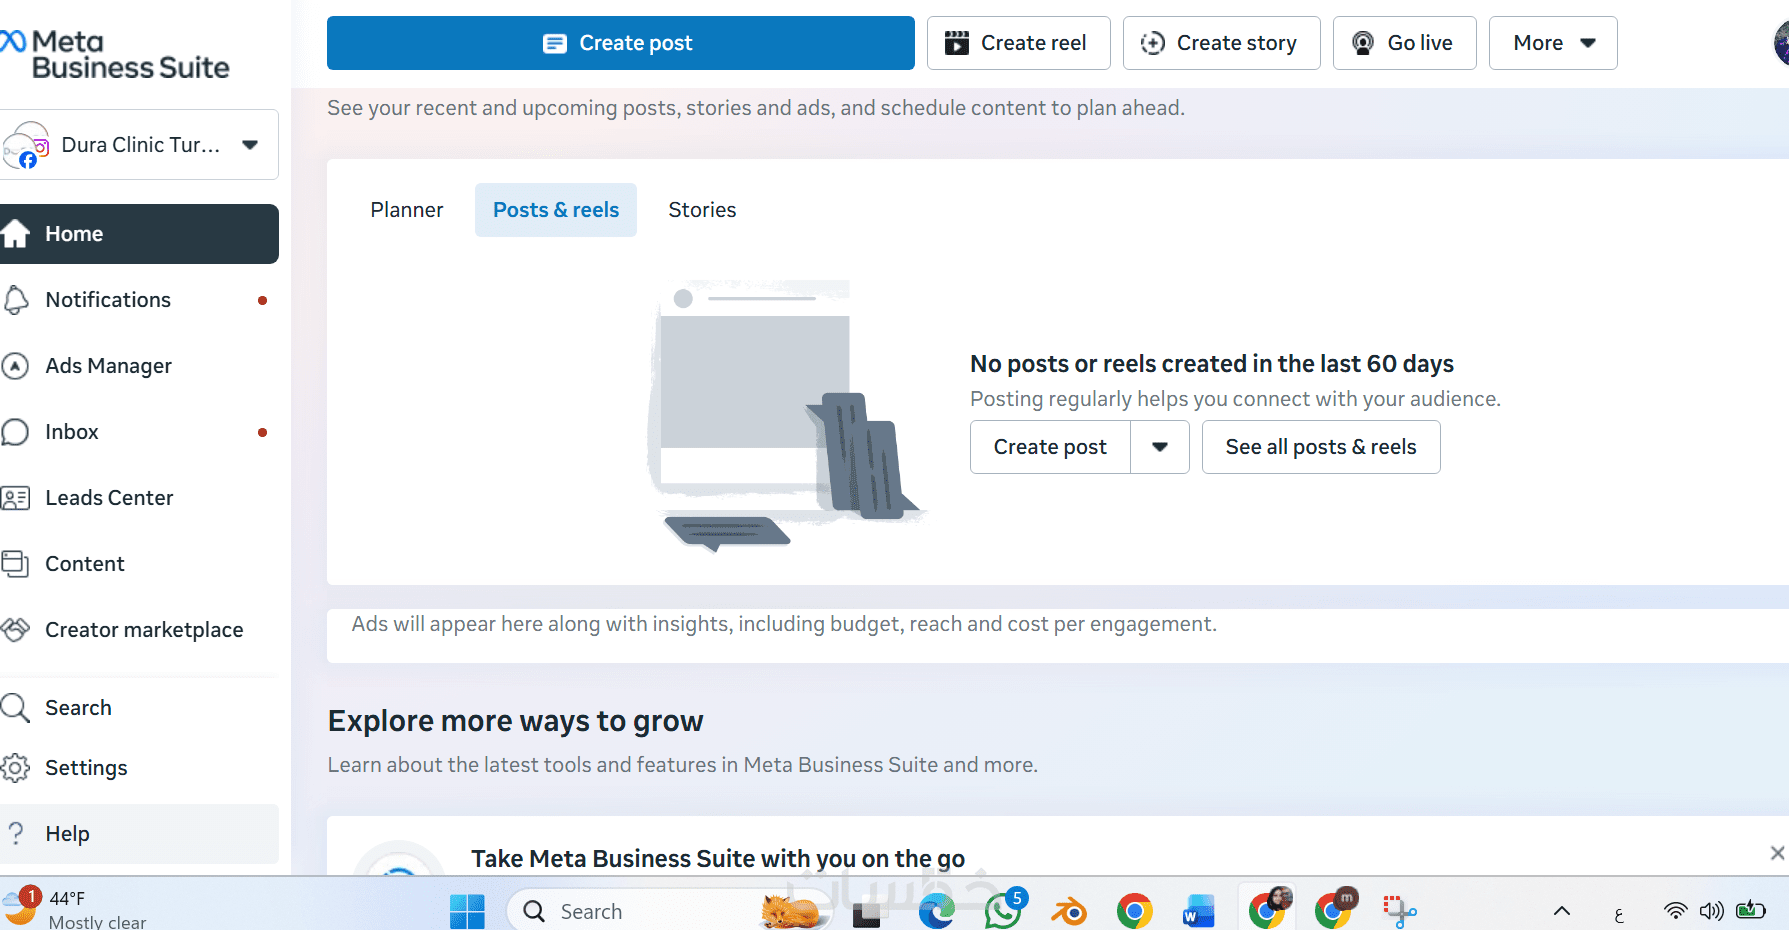Screen dimensions: 1789x930
Task: Click the volume speaker tray icon
Action: pyautogui.click(x=1712, y=911)
